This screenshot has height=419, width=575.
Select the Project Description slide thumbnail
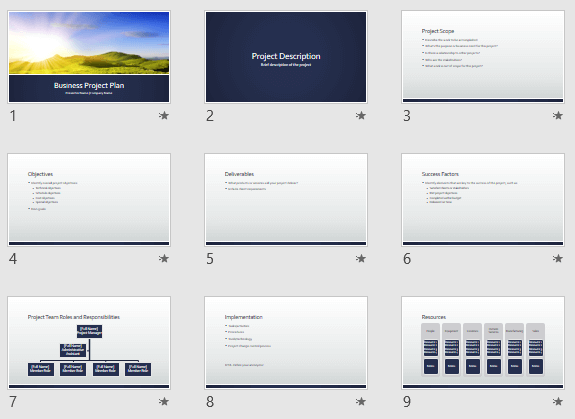coord(286,57)
